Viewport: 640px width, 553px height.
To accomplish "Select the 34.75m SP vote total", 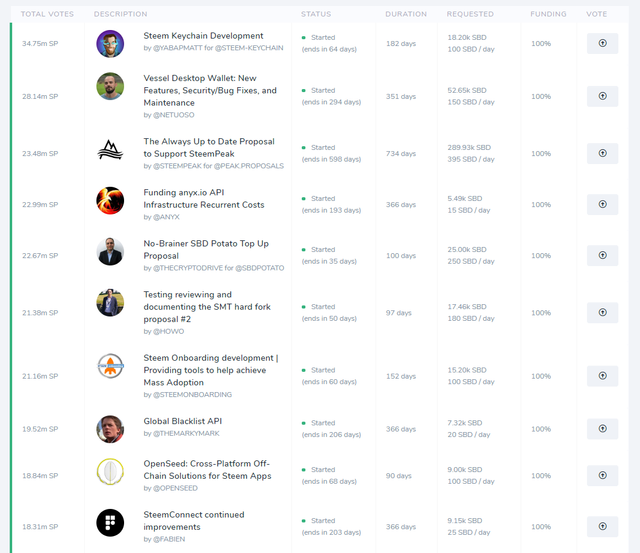I will [40, 44].
